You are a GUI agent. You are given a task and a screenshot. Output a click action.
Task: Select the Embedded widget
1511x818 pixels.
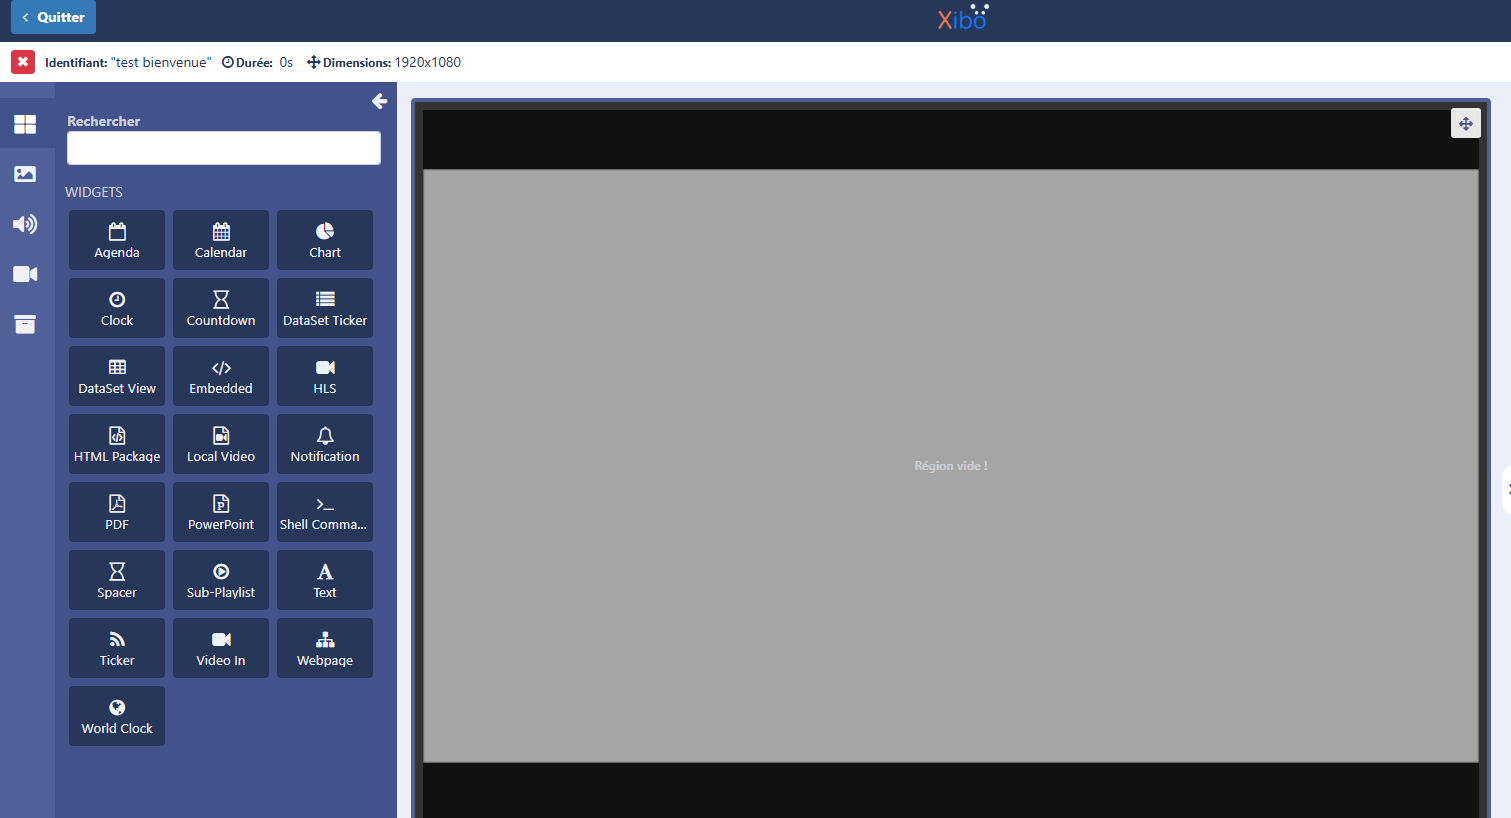[x=221, y=376]
